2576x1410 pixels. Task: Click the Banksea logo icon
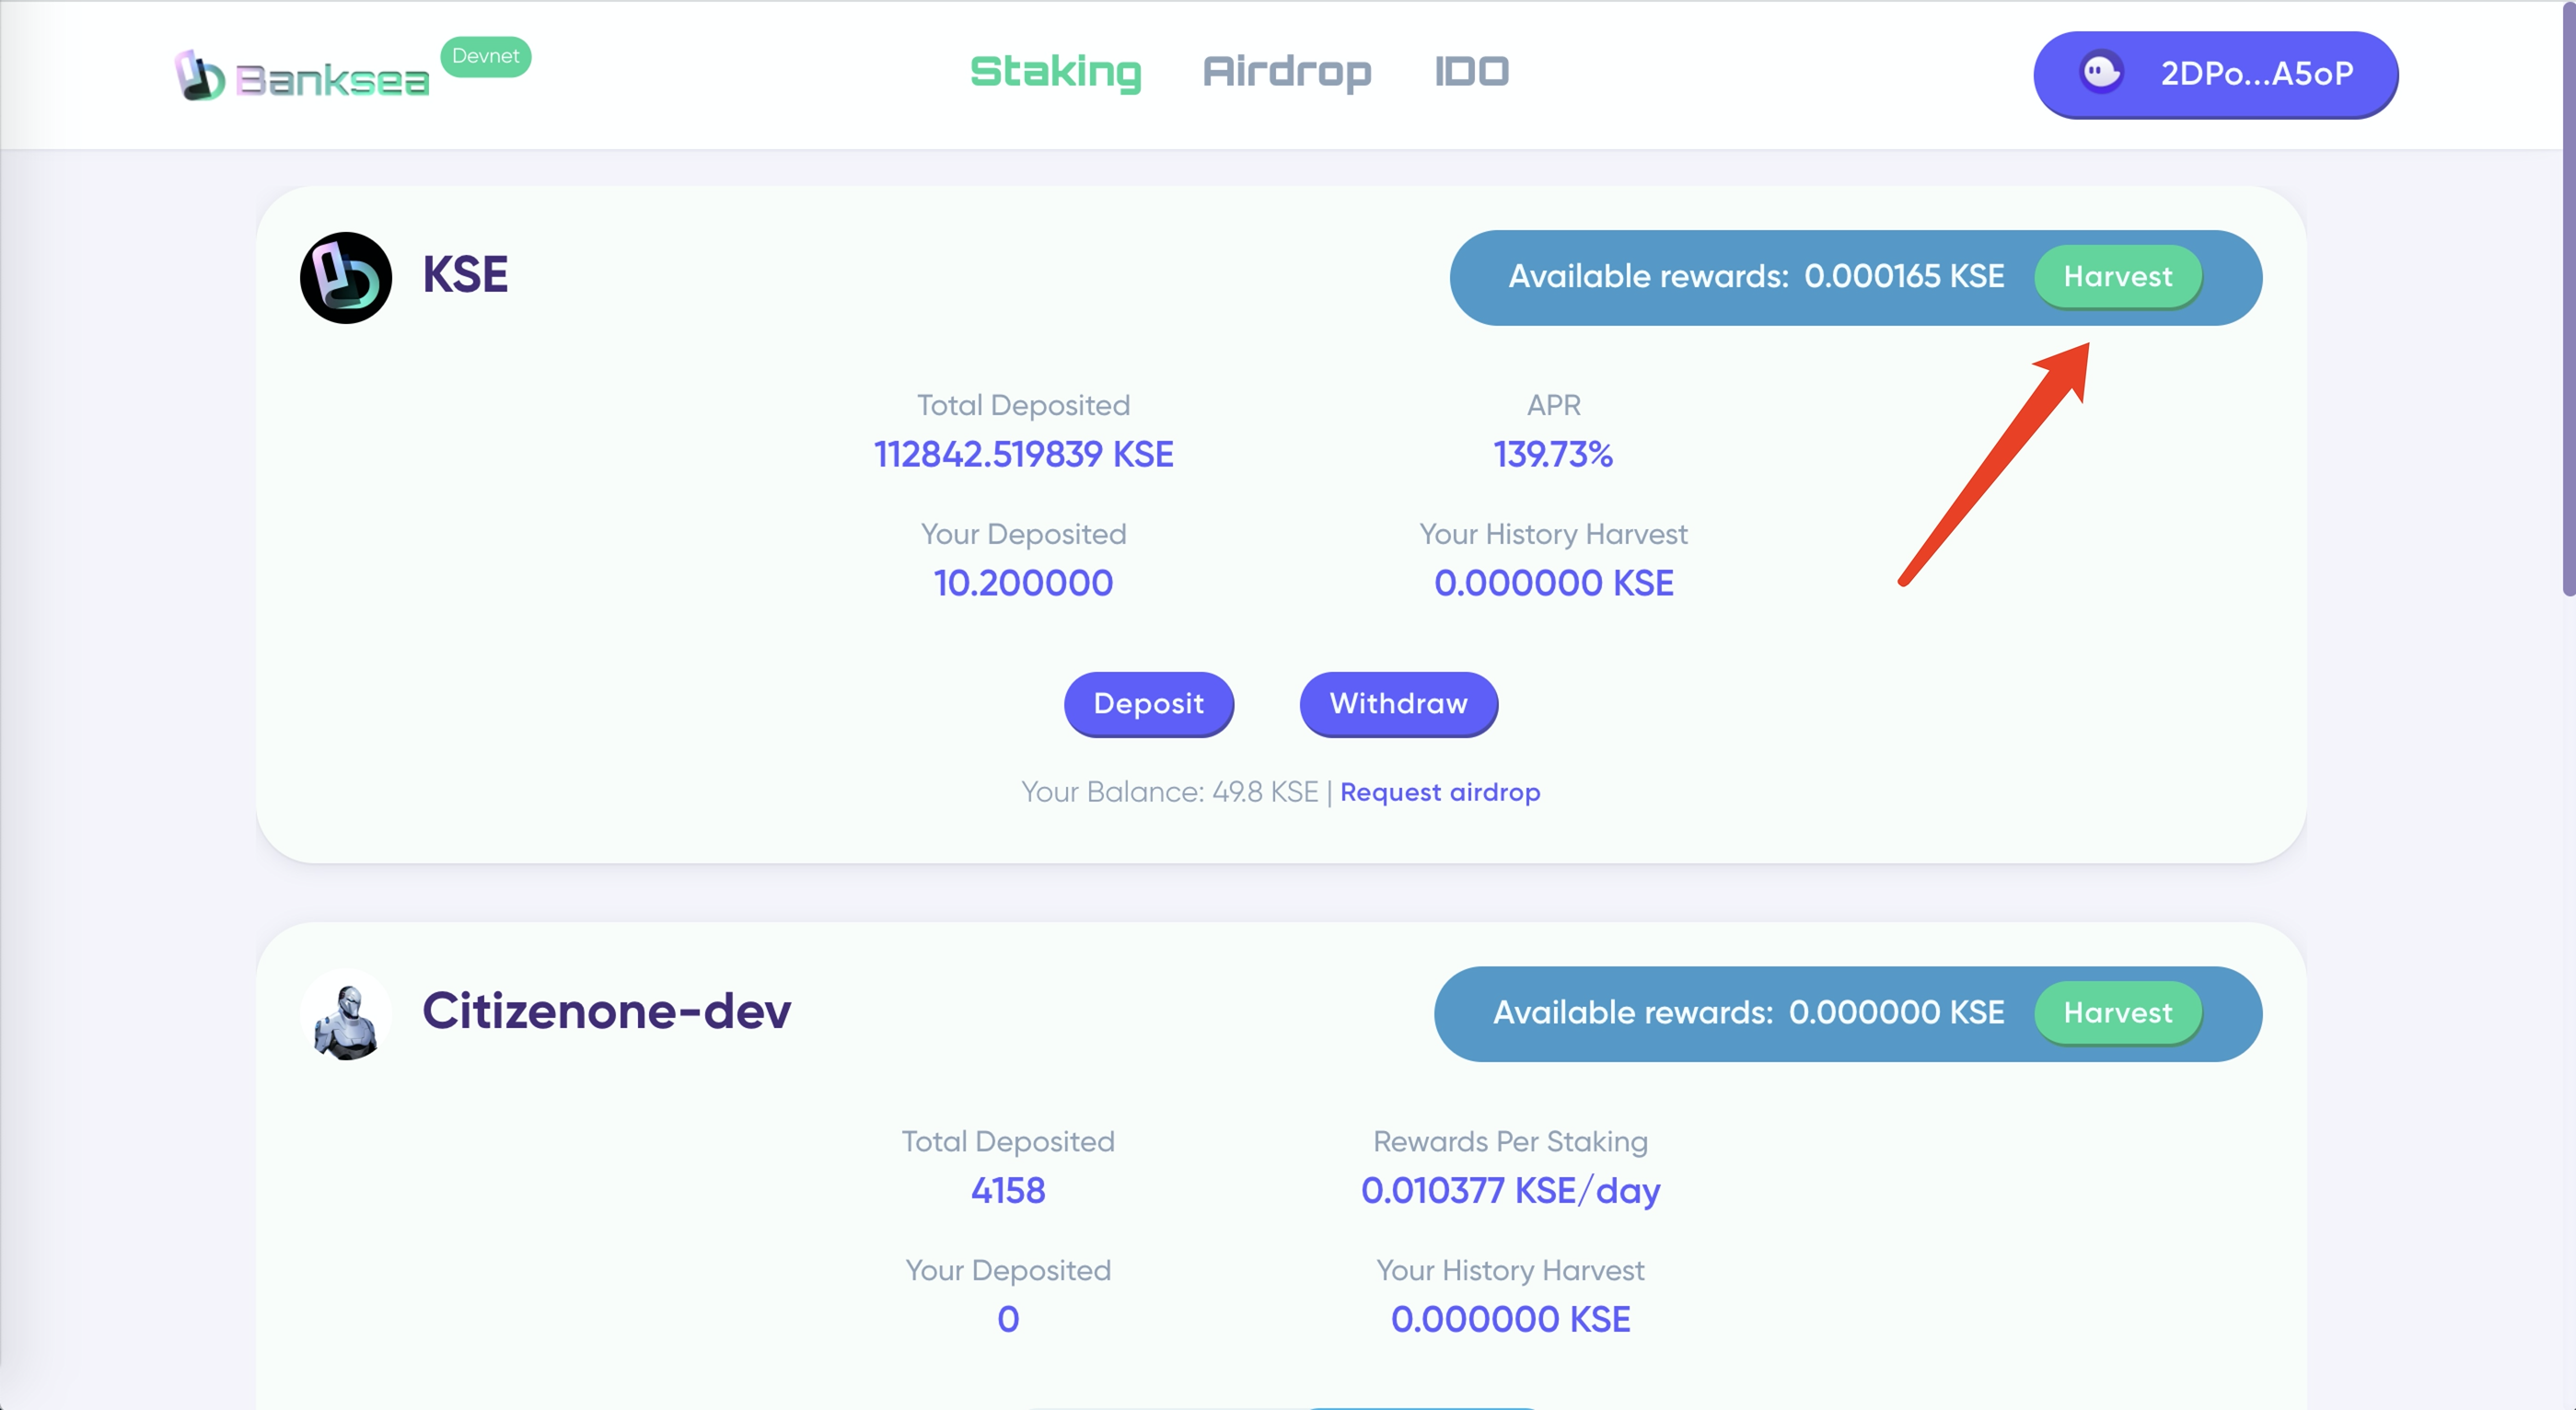point(199,76)
